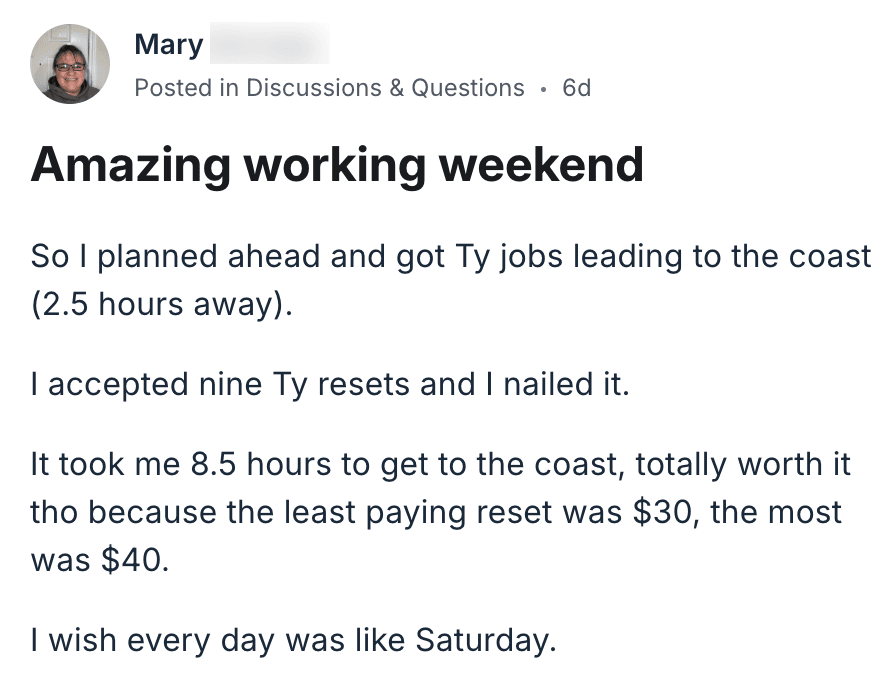
Task: Click the 'I accepted nine Ty resets' line
Action: click(x=330, y=384)
